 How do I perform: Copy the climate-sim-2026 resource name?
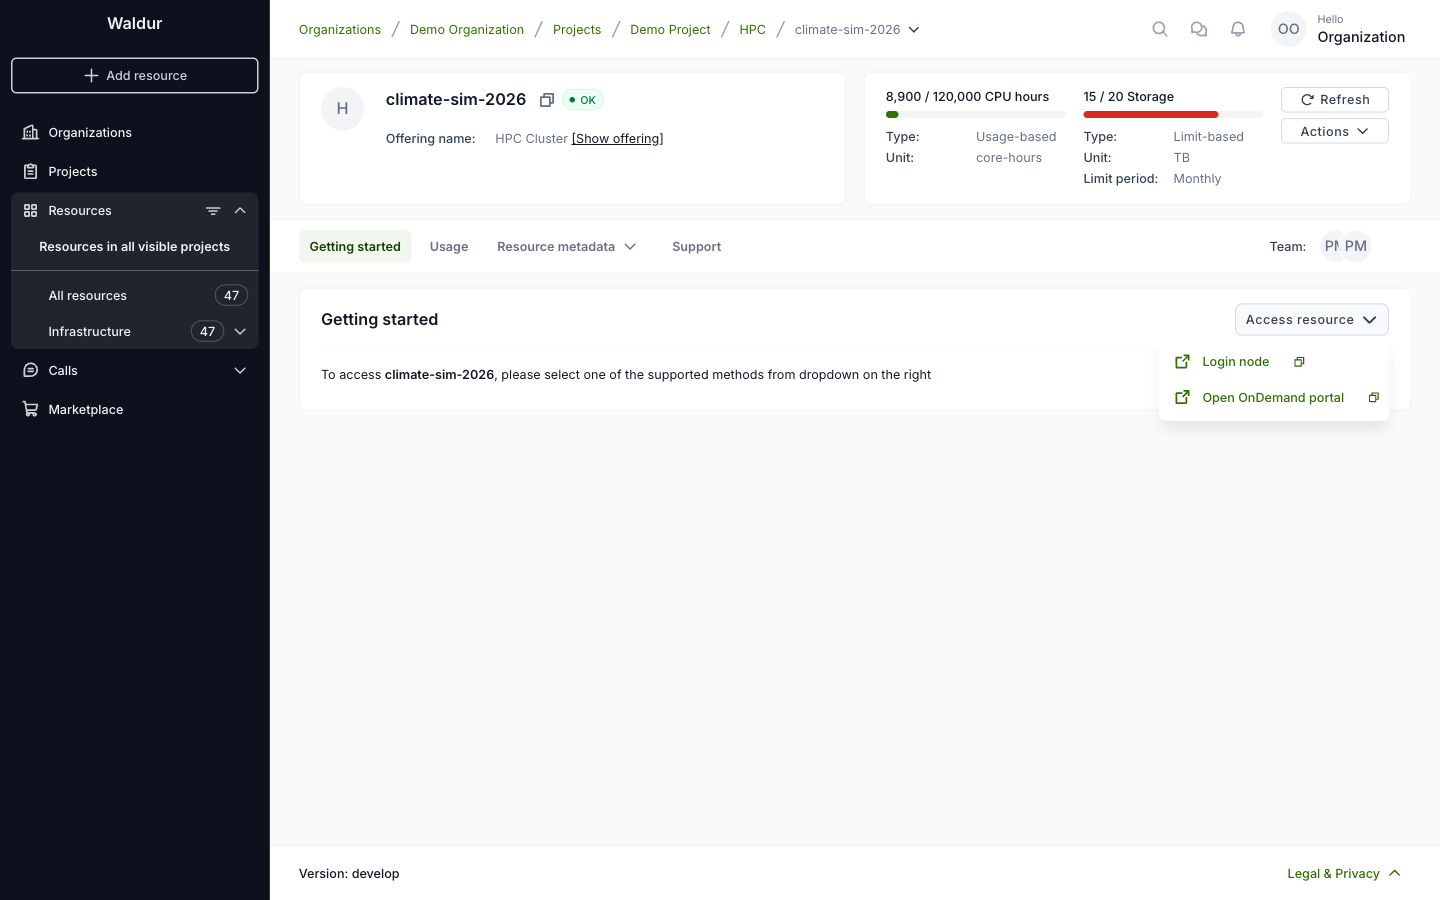tap(547, 100)
